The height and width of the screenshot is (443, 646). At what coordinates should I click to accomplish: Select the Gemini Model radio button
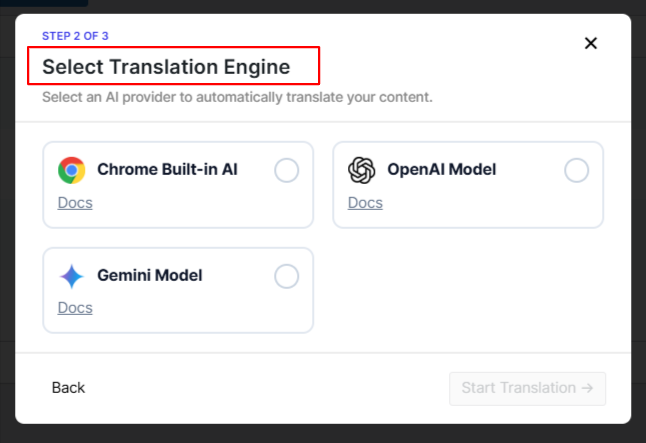click(x=286, y=277)
